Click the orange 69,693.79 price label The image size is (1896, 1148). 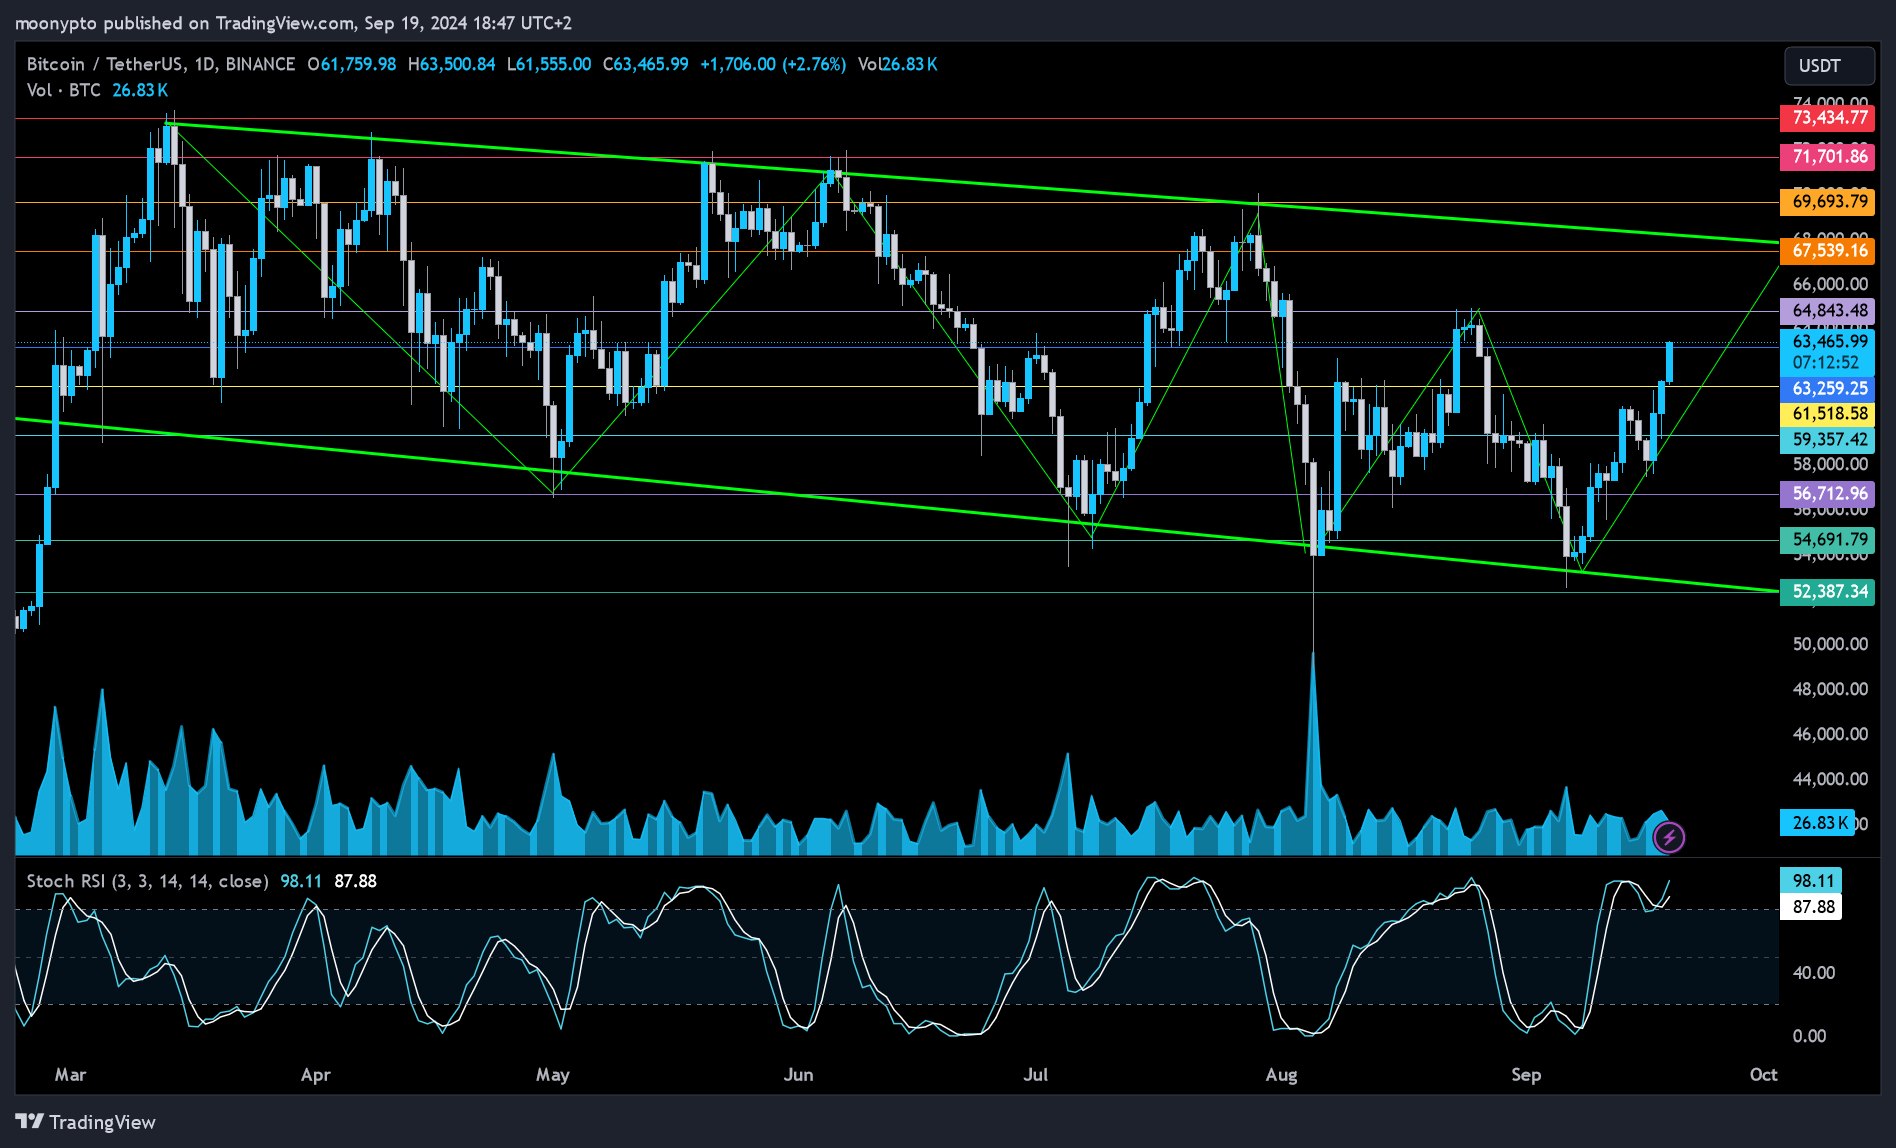coord(1829,202)
